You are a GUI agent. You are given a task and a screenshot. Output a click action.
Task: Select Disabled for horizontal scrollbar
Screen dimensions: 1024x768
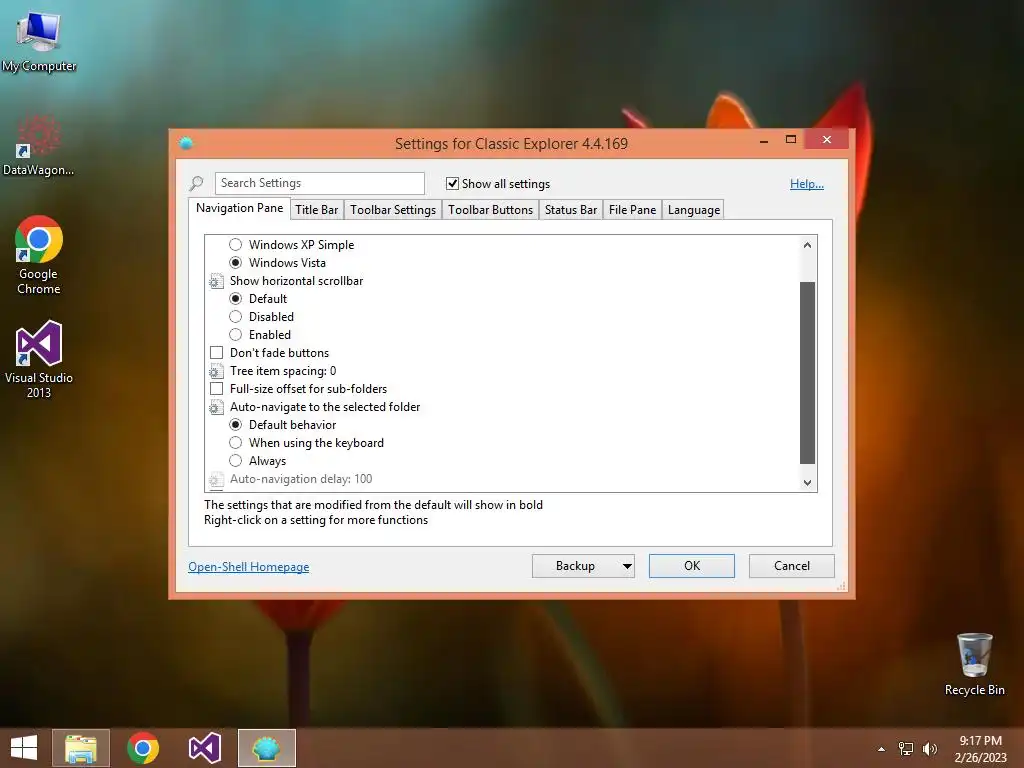[236, 317]
